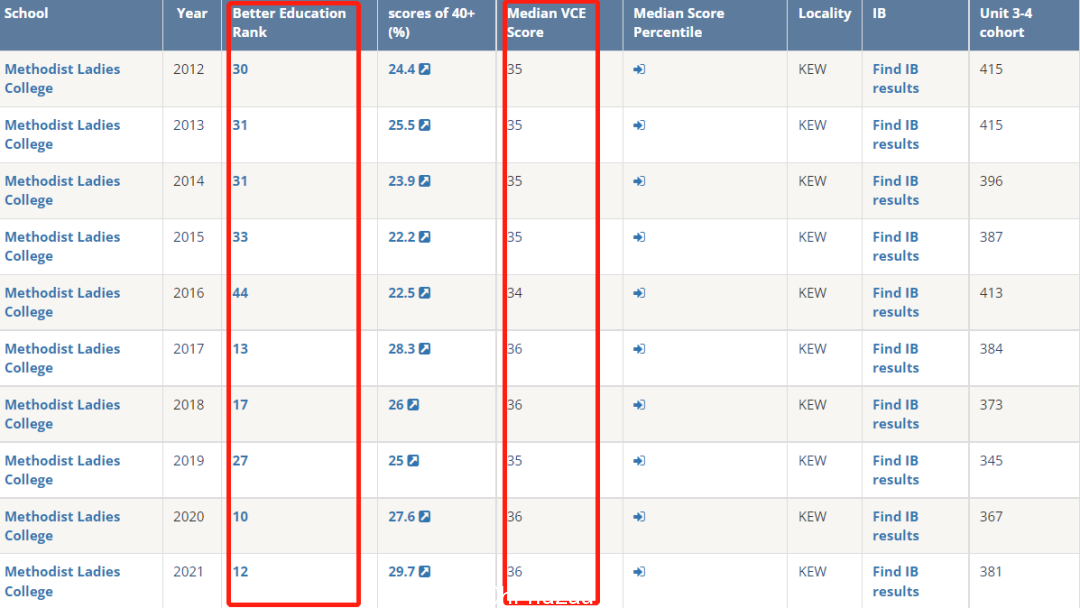Open Methodist Ladies College link for 2019
Viewport: 1080px width, 608px height.
[x=62, y=470]
